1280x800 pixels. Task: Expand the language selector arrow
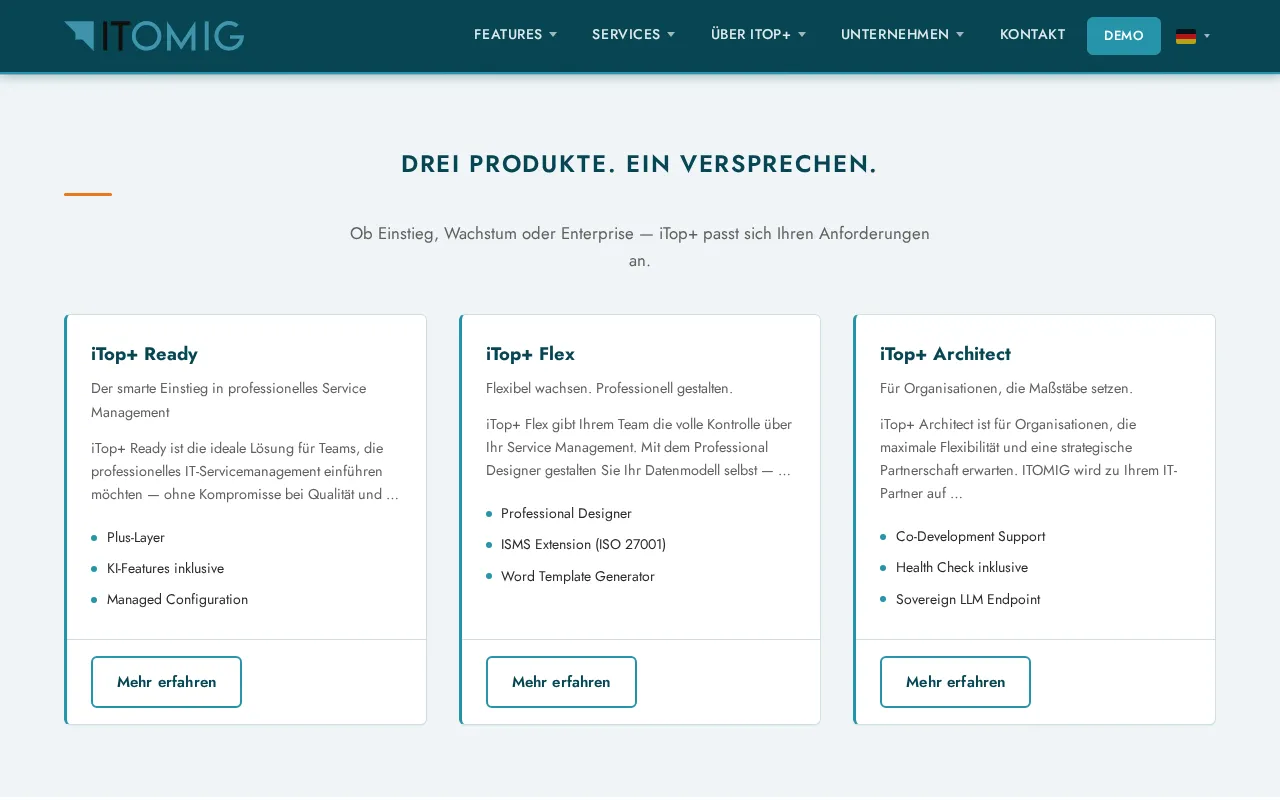pos(1207,36)
